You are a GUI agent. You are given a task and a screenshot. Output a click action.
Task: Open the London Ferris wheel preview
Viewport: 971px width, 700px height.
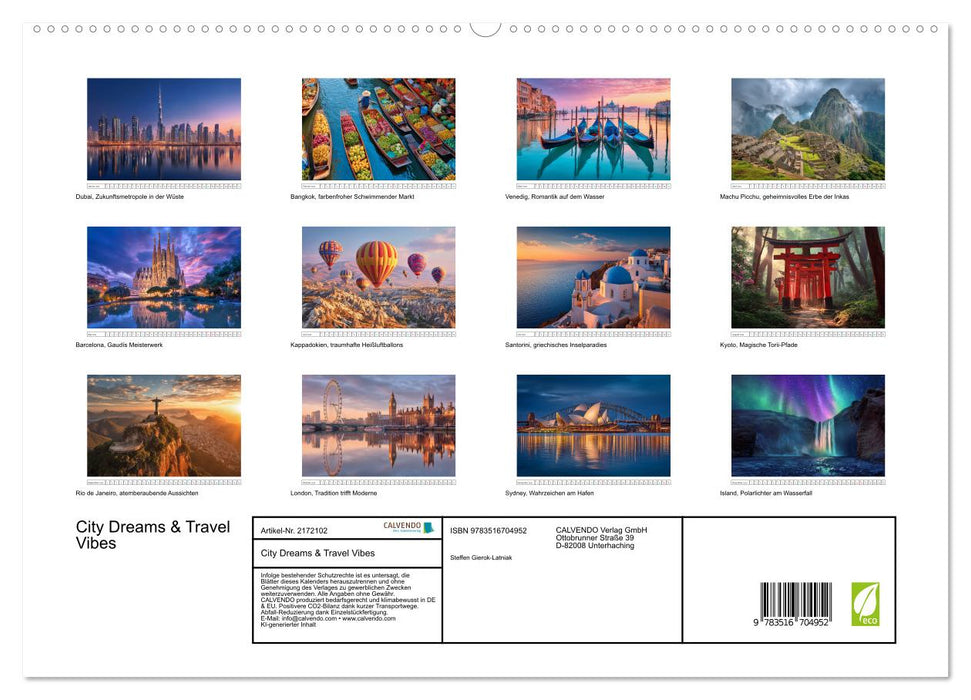[378, 426]
